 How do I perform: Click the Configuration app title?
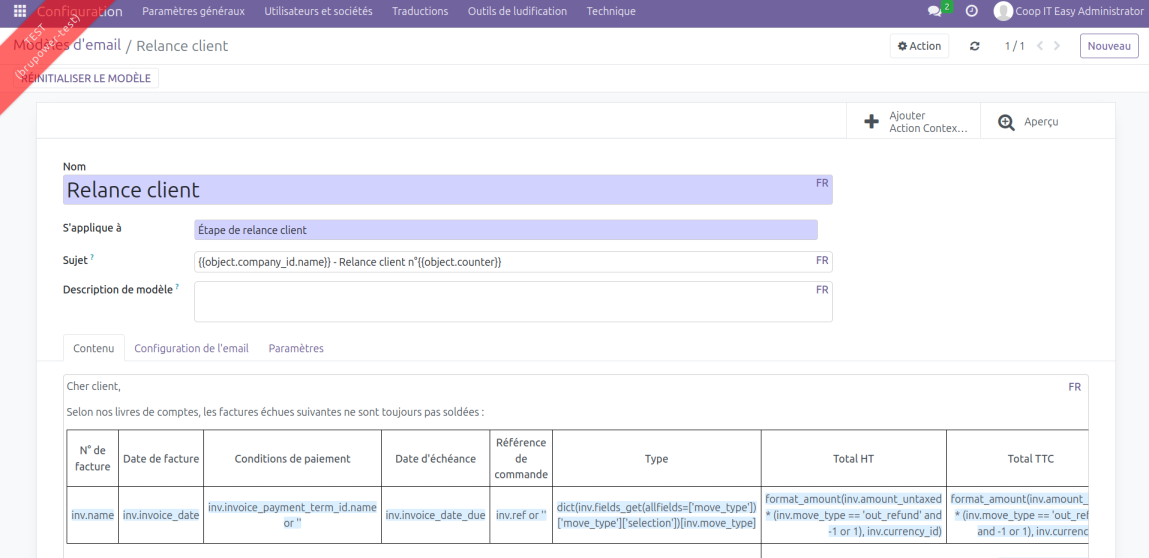[80, 11]
